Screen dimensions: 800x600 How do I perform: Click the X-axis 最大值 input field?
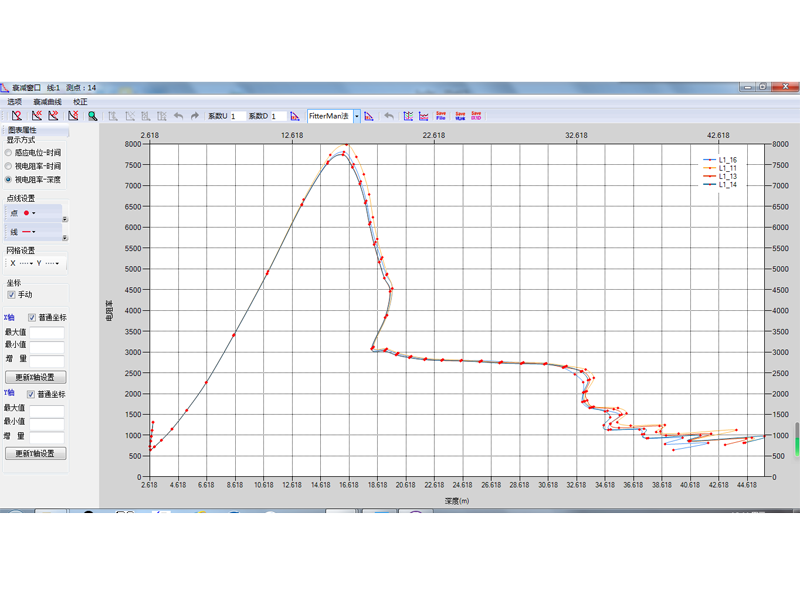point(47,333)
